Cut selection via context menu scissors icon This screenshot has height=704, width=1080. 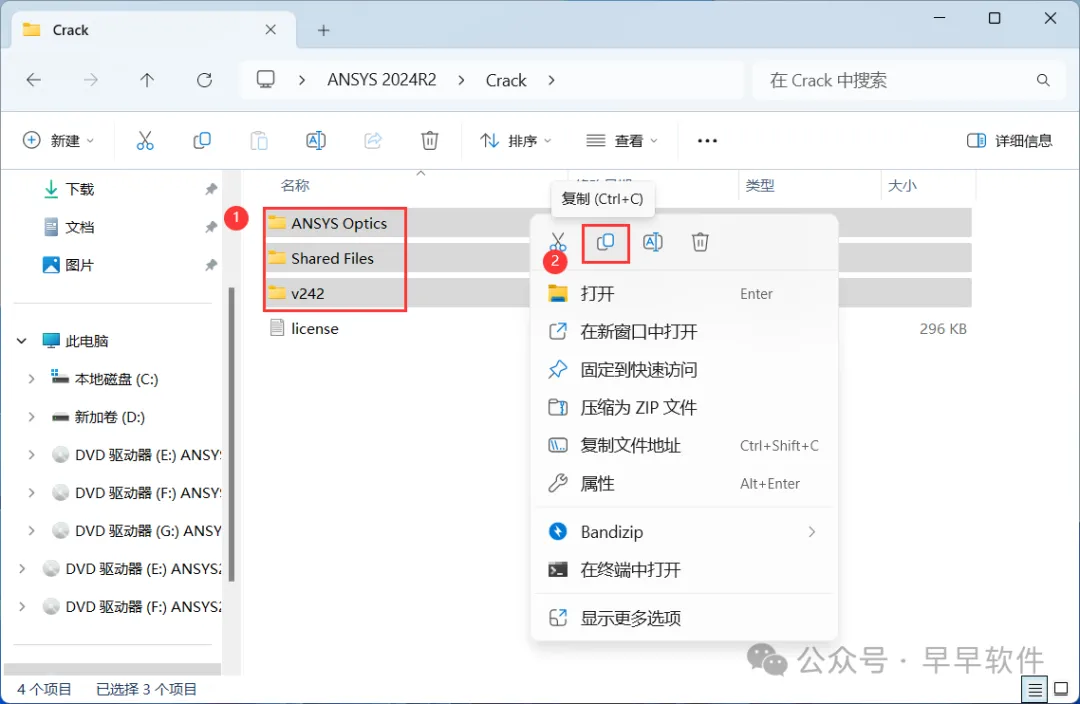(558, 241)
